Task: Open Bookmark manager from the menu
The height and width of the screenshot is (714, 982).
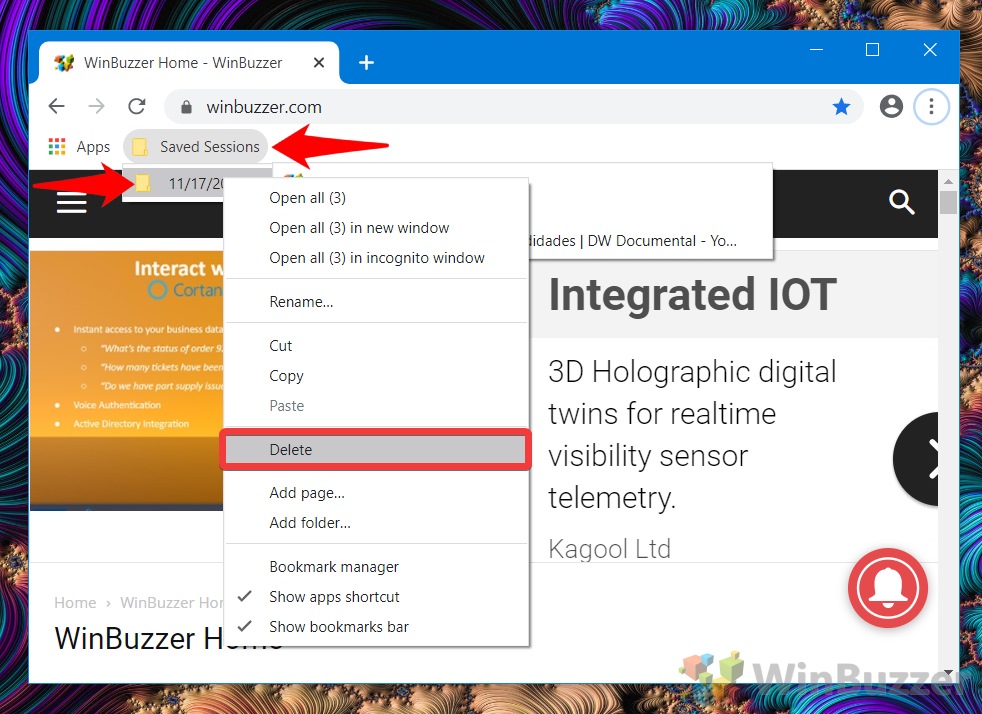Action: coord(376,567)
